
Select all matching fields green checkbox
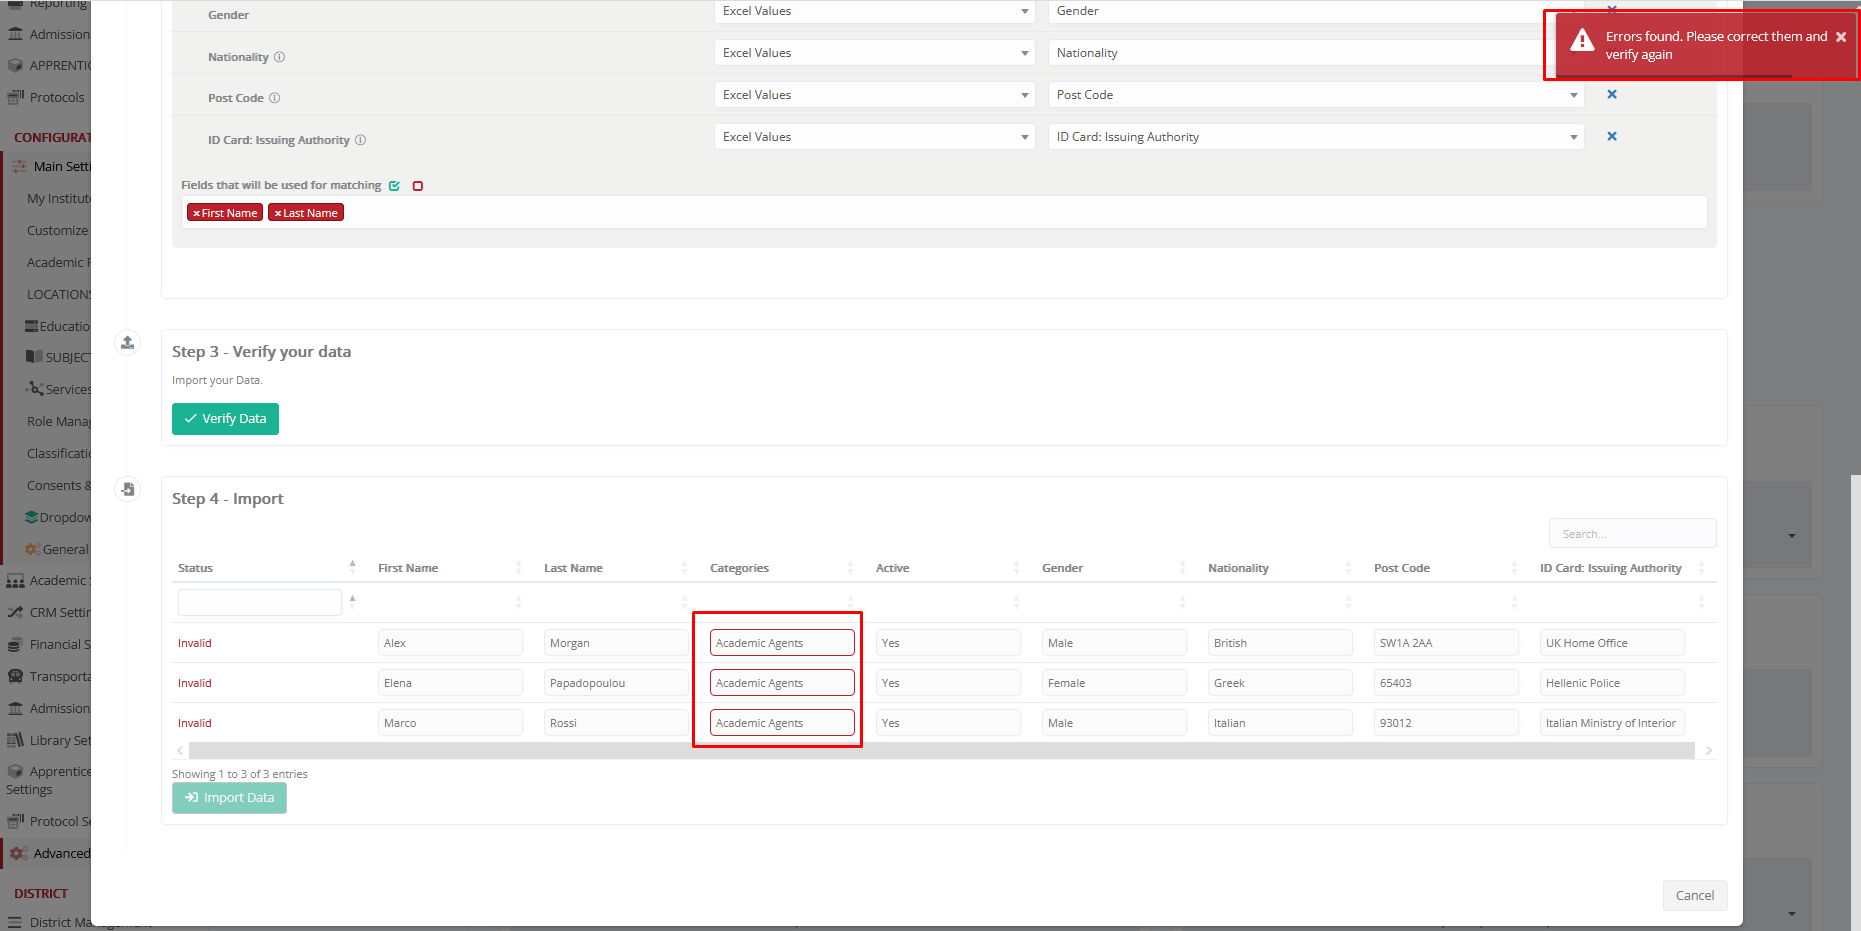394,186
